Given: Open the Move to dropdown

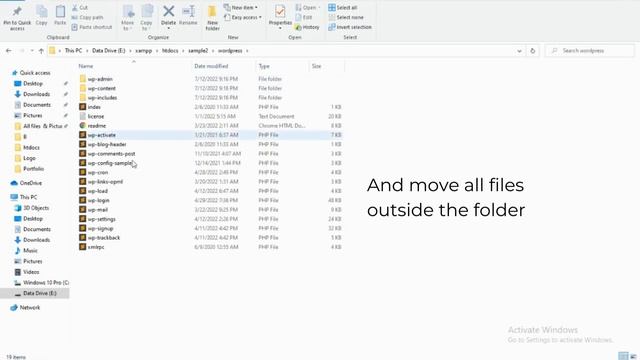Looking at the screenshot, I should (127, 18).
